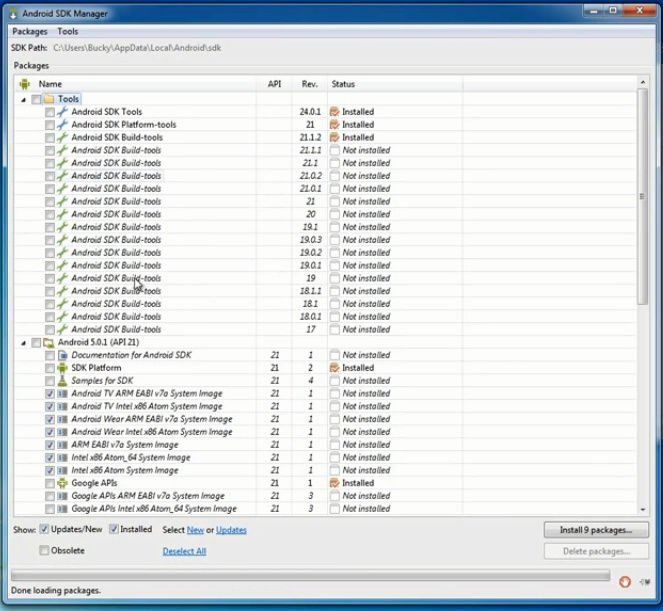Click the package list scrollbar down arrow
The width and height of the screenshot is (663, 611).
coord(643,509)
